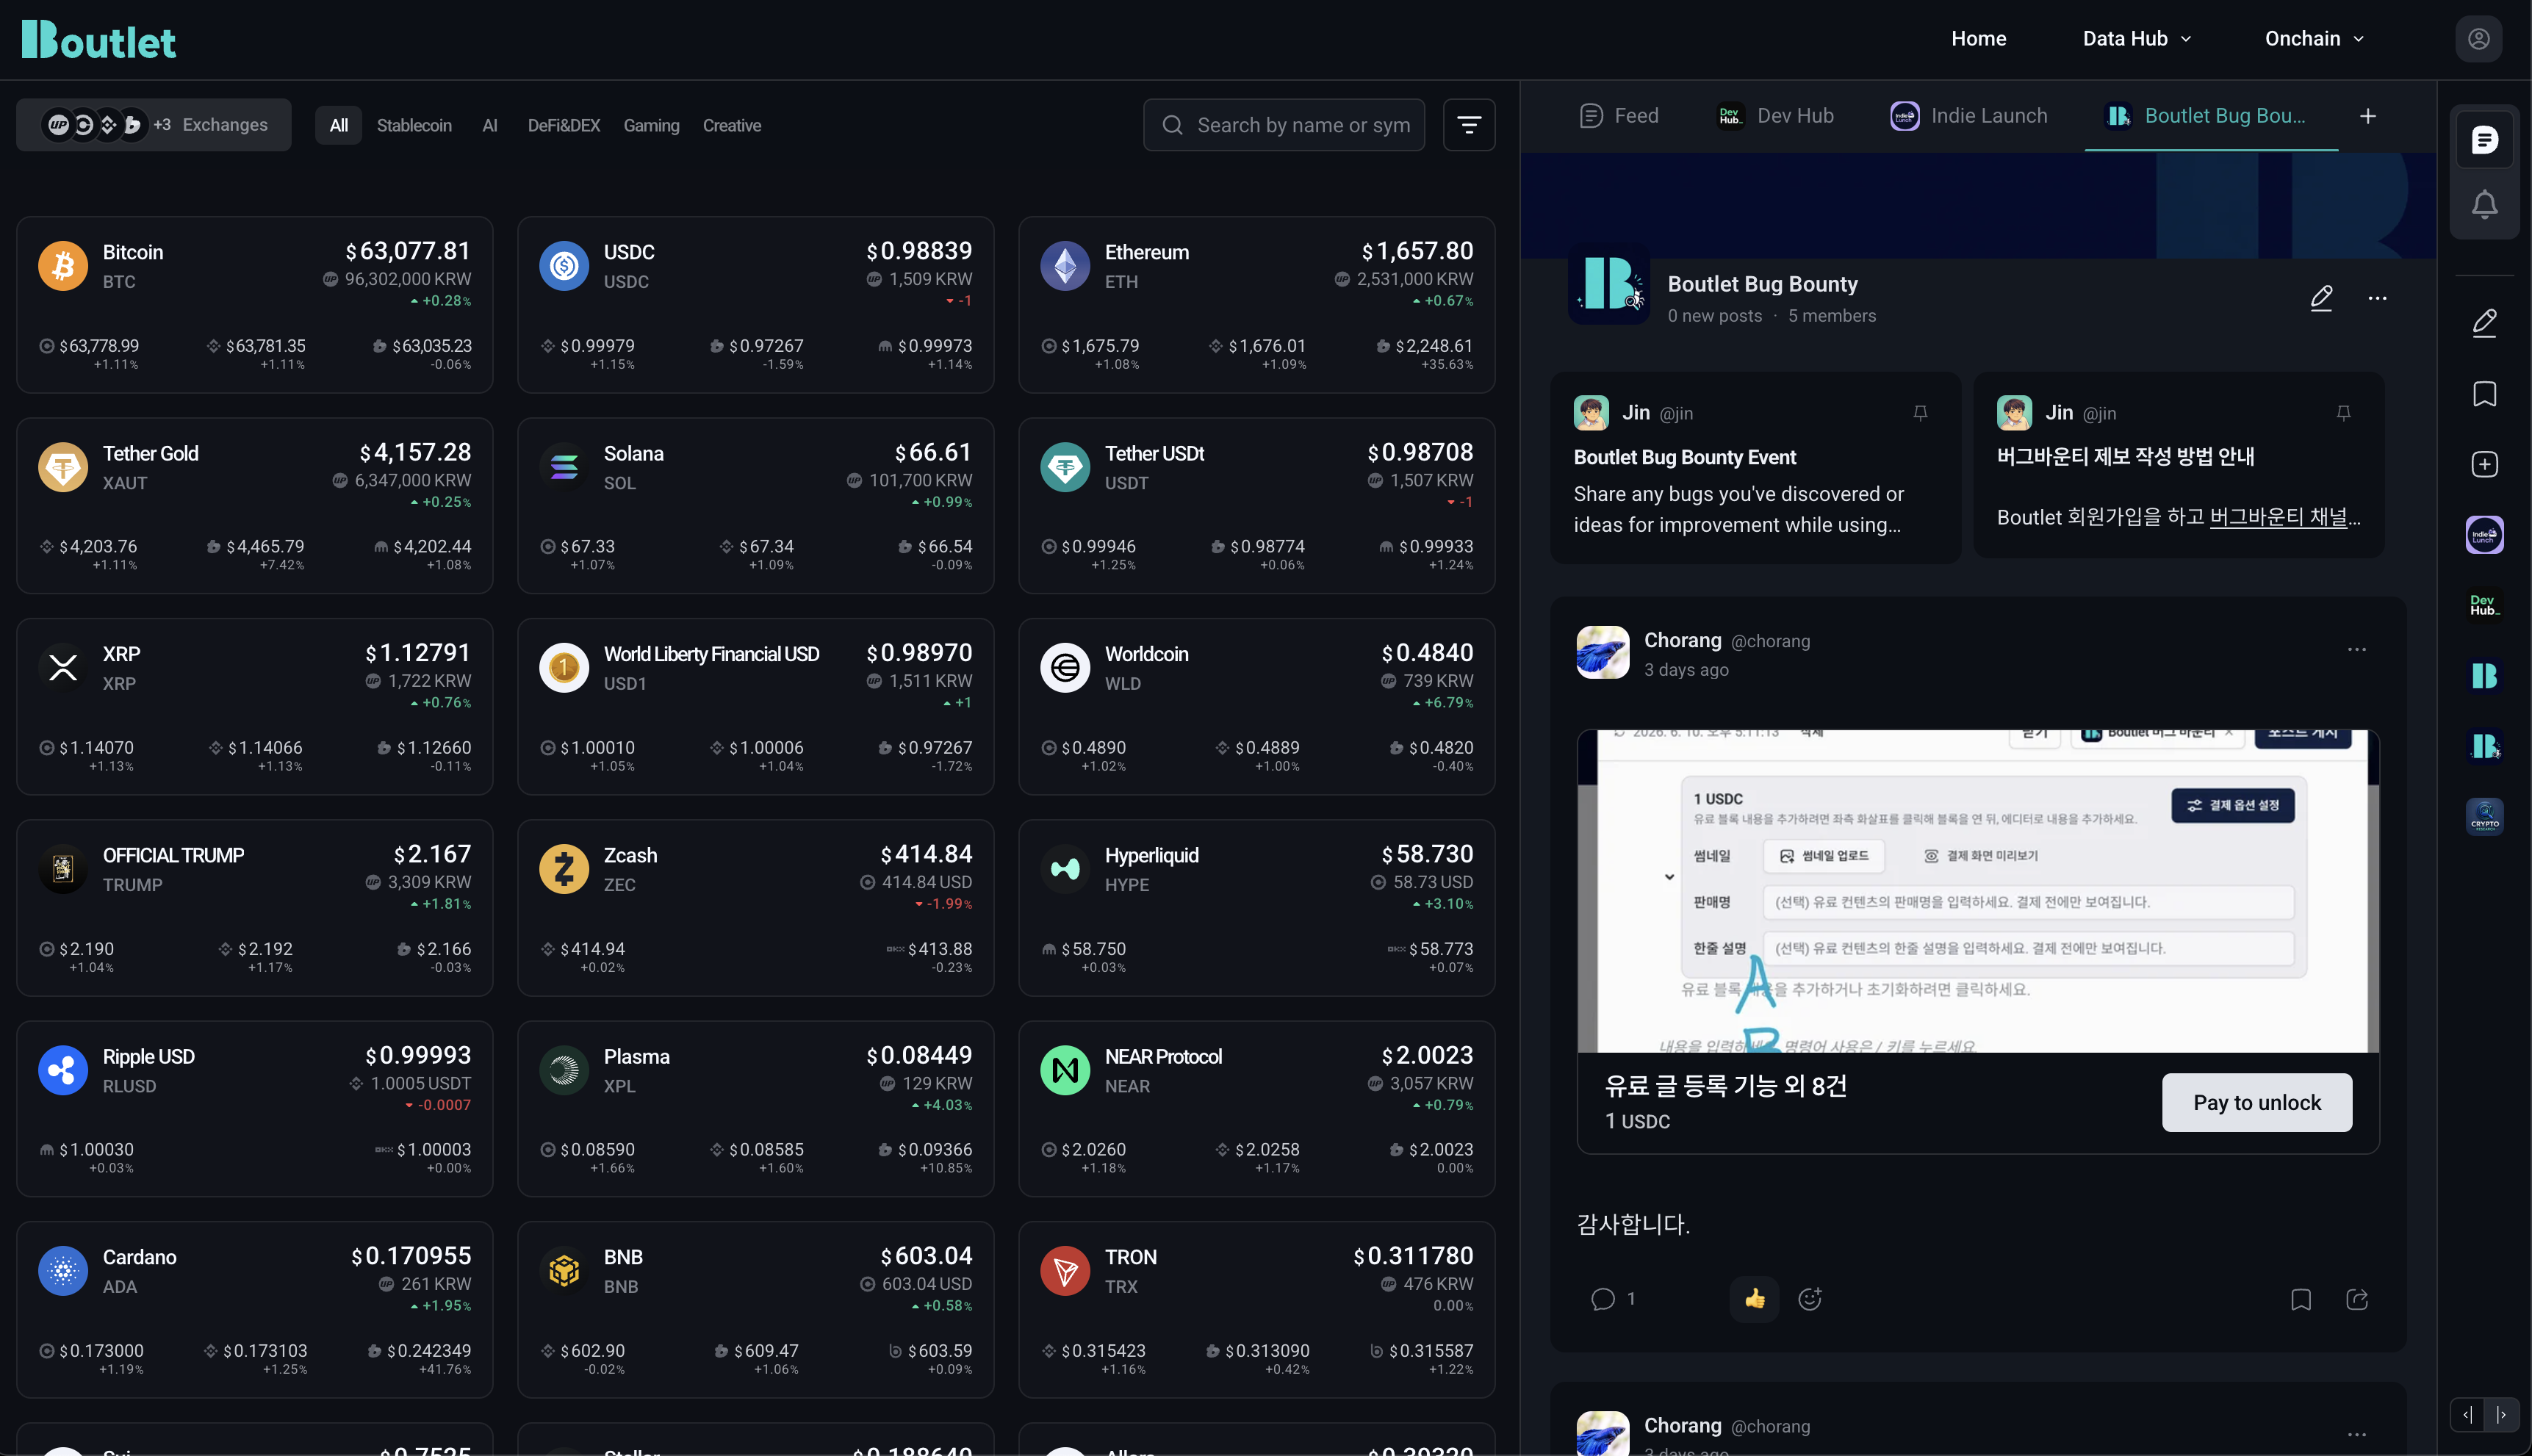The height and width of the screenshot is (1456, 2532).
Task: Open Dev Hub channel from sidebar icon
Action: [x=2484, y=605]
